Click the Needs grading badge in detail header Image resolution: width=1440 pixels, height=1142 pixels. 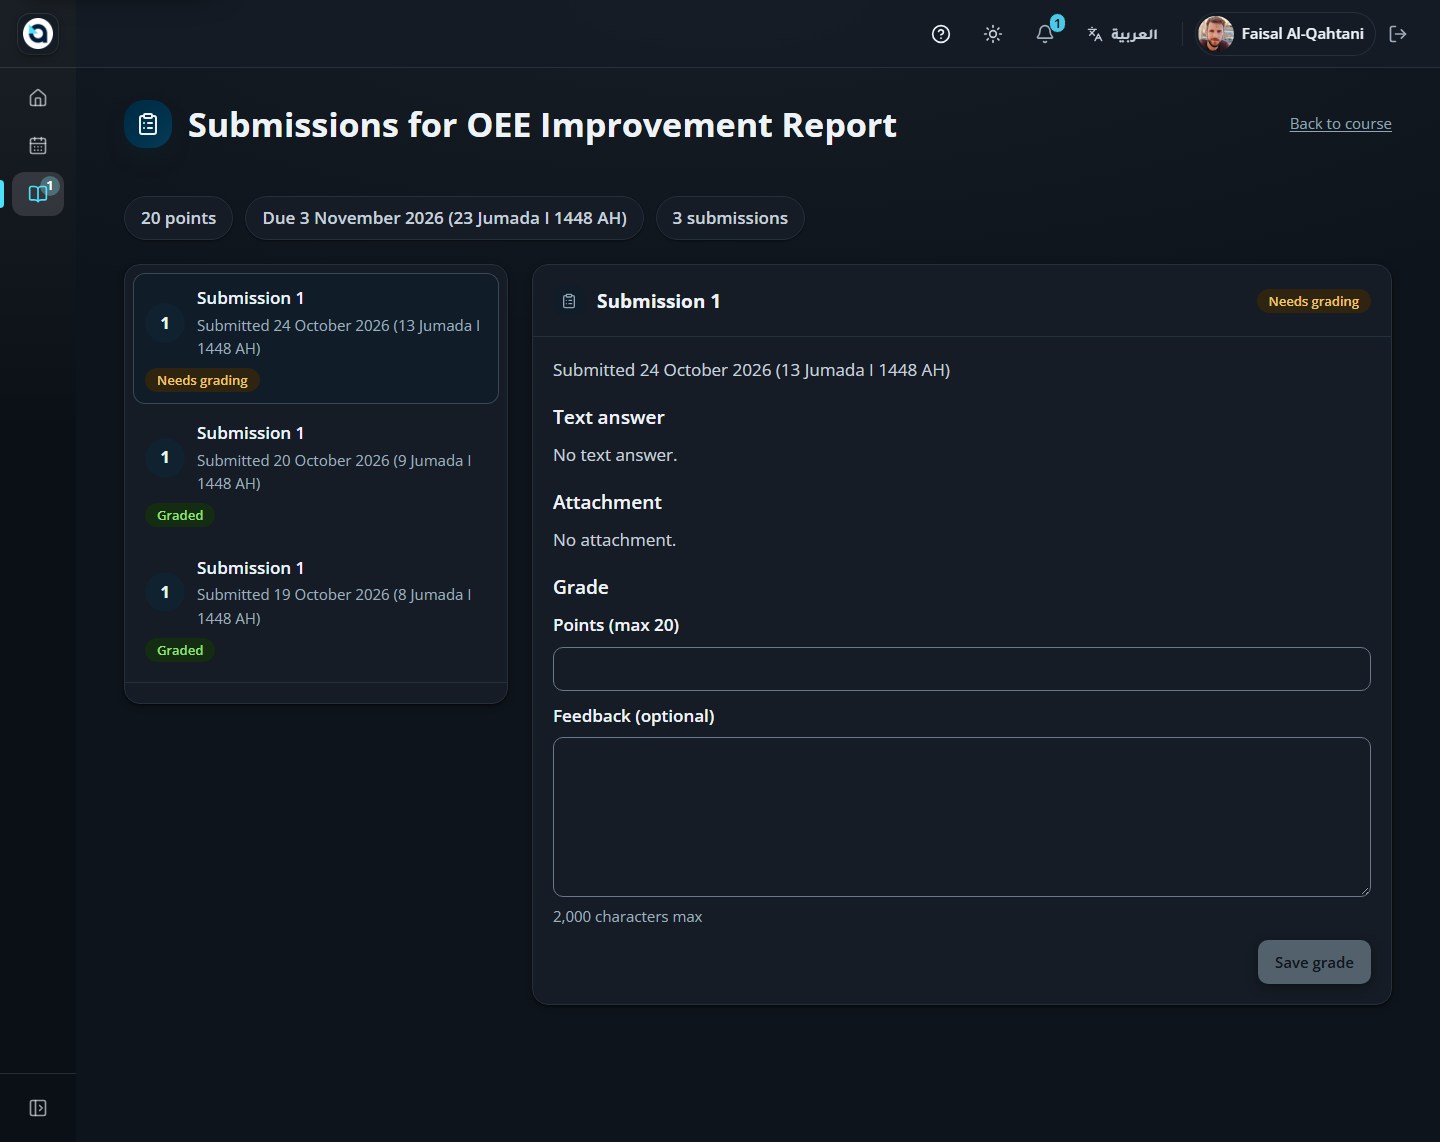pos(1313,301)
